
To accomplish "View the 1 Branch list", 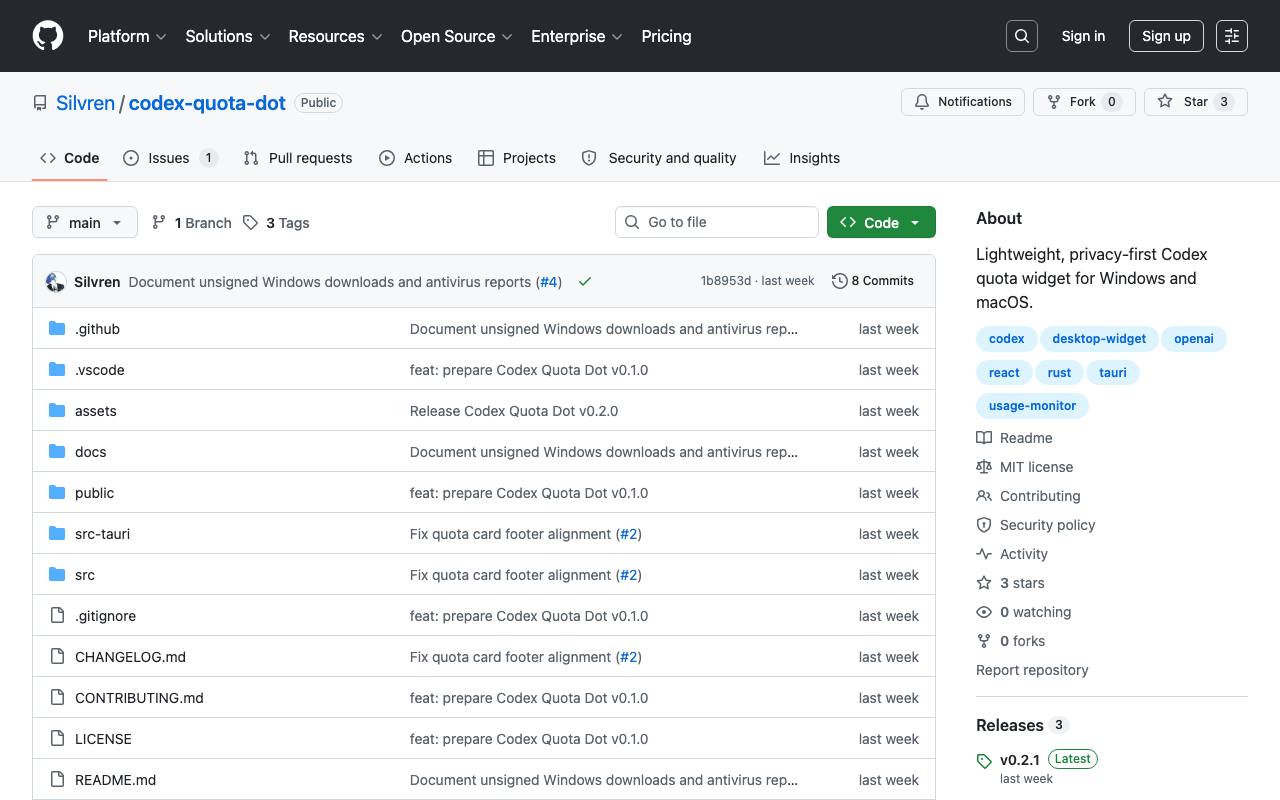I will 192,223.
